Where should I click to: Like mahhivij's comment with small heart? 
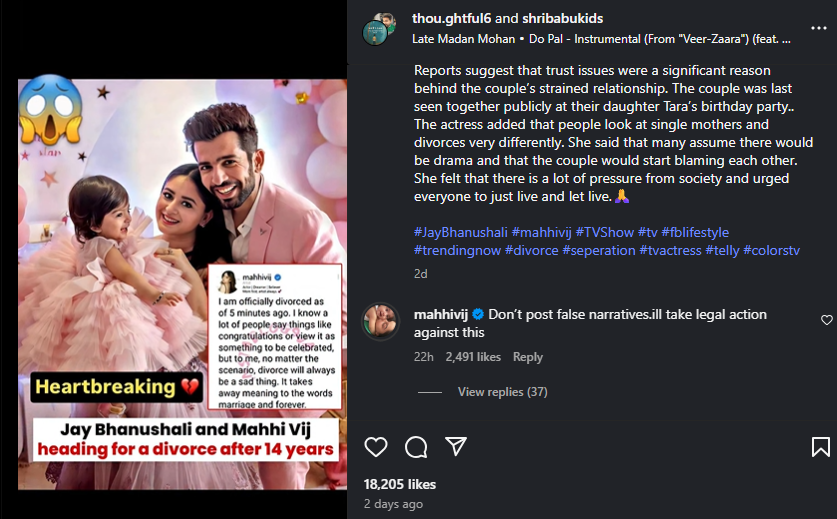coord(826,320)
